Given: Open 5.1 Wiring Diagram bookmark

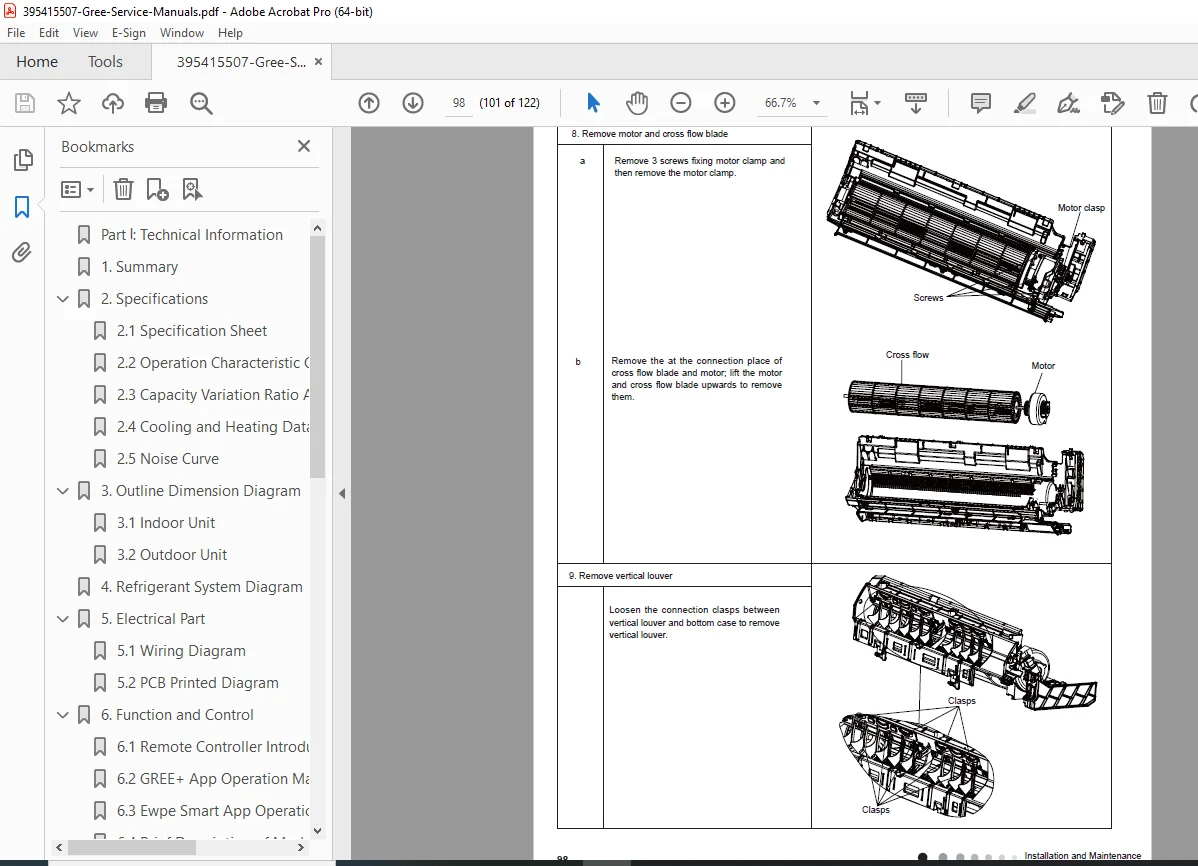Looking at the screenshot, I should [x=181, y=651].
